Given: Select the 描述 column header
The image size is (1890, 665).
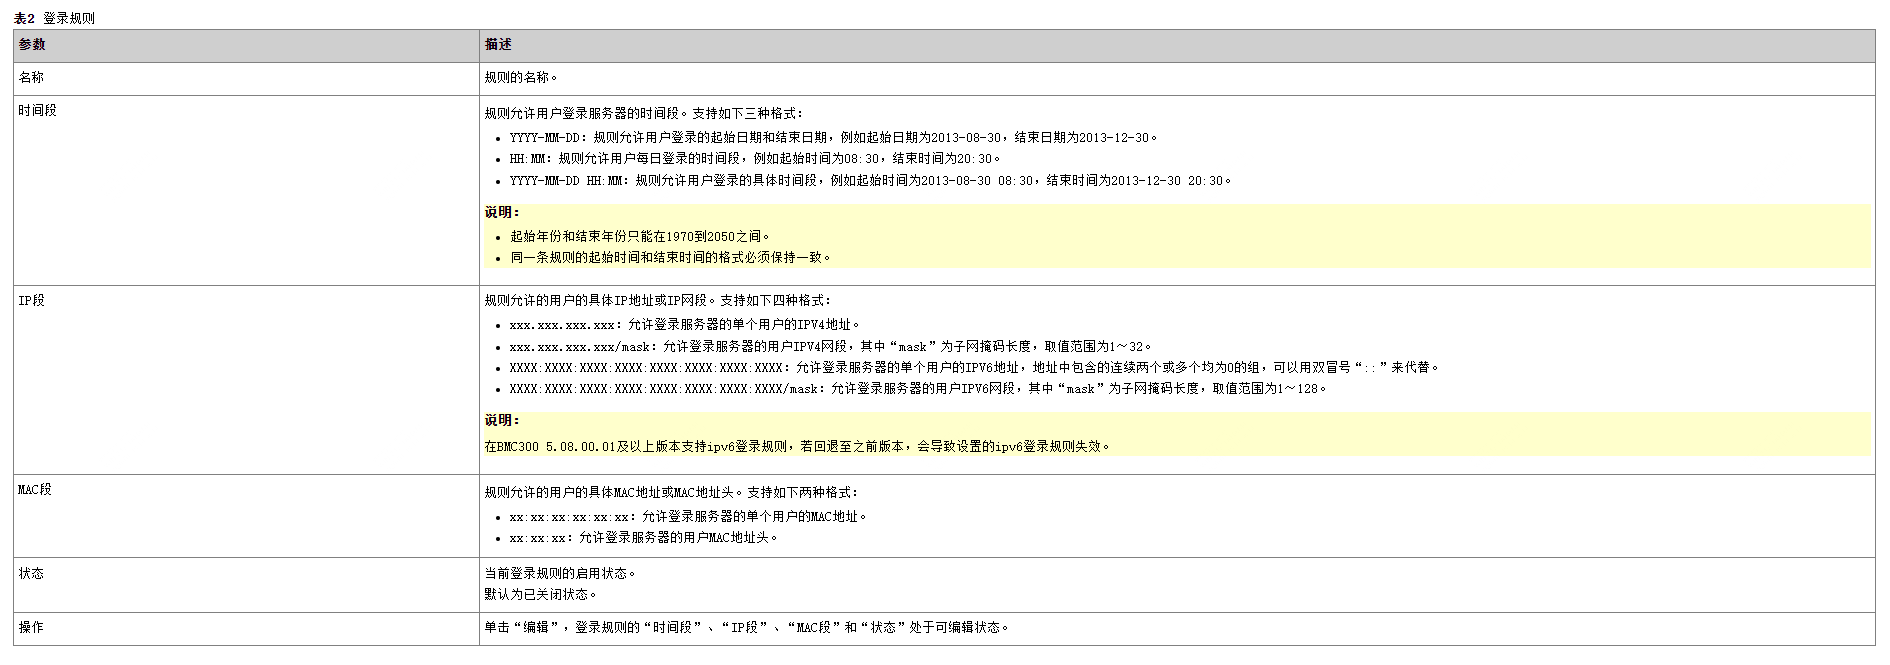Looking at the screenshot, I should click(x=498, y=45).
